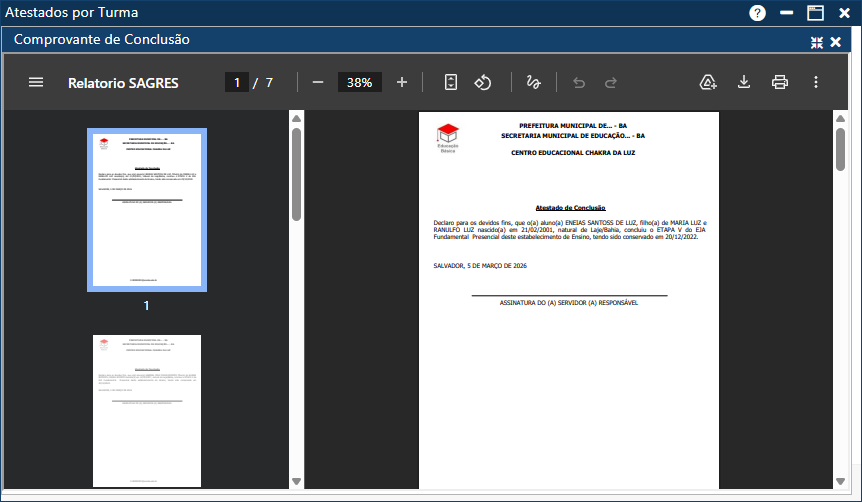This screenshot has height=502, width=862.
Task: Click the 38% zoom level field
Action: (359, 82)
